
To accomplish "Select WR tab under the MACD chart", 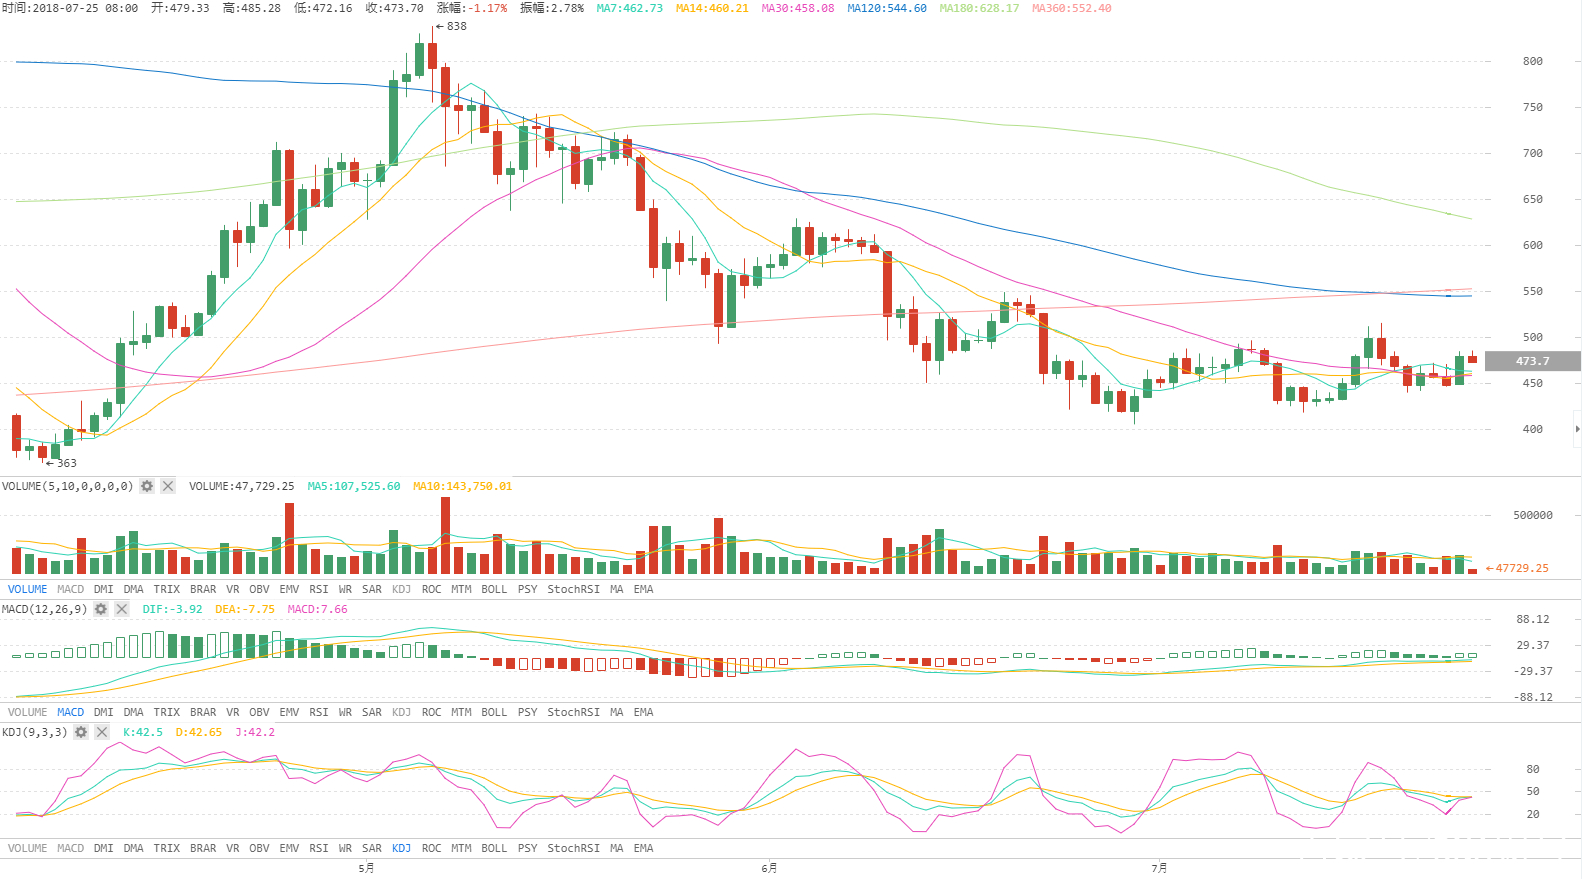I will coord(345,712).
